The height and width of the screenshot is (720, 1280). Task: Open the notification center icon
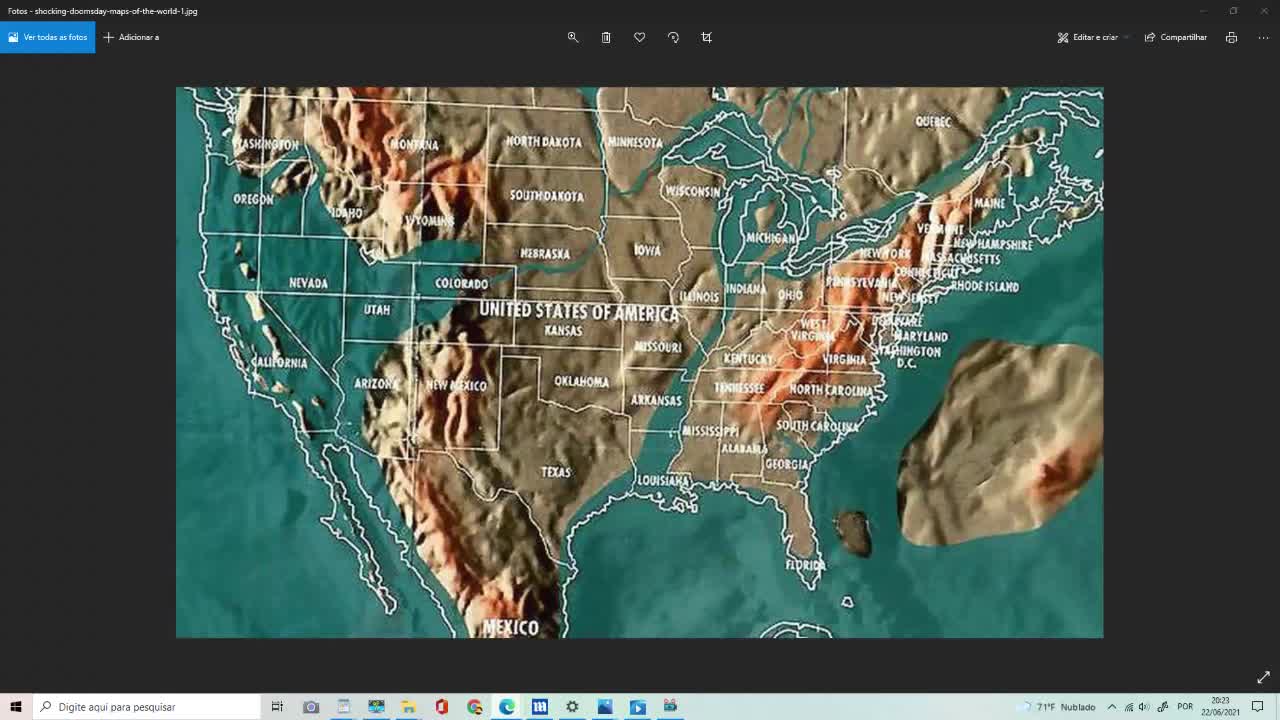[x=1258, y=707]
